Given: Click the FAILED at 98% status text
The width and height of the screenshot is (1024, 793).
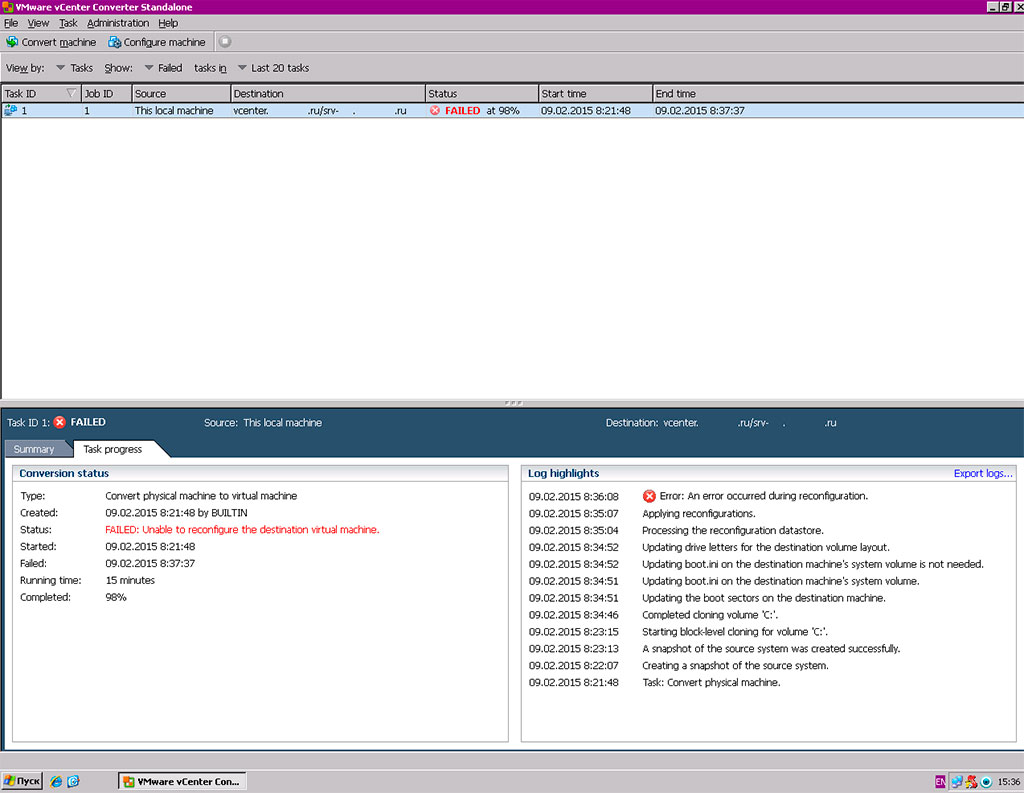Looking at the screenshot, I should pyautogui.click(x=482, y=110).
